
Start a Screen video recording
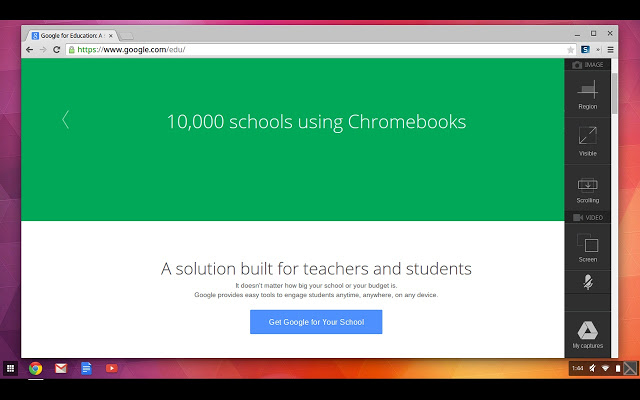pyautogui.click(x=587, y=247)
